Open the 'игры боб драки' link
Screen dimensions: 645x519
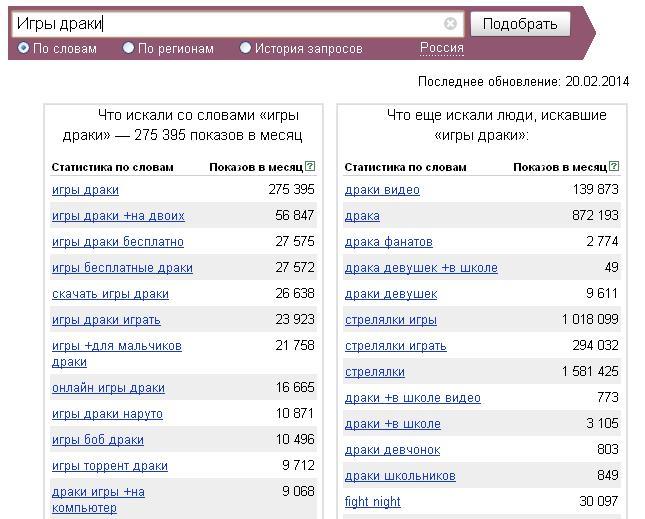click(98, 440)
